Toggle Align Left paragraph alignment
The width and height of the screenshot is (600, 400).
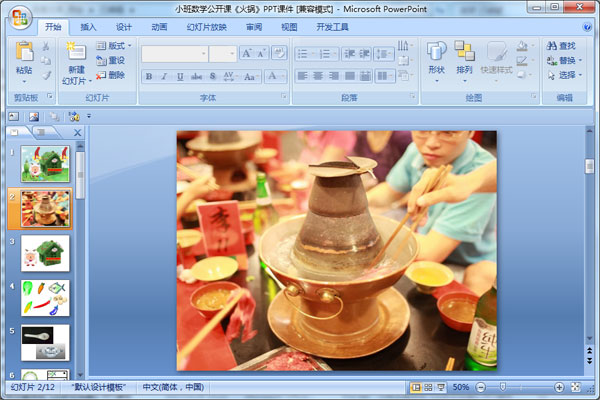coord(302,76)
